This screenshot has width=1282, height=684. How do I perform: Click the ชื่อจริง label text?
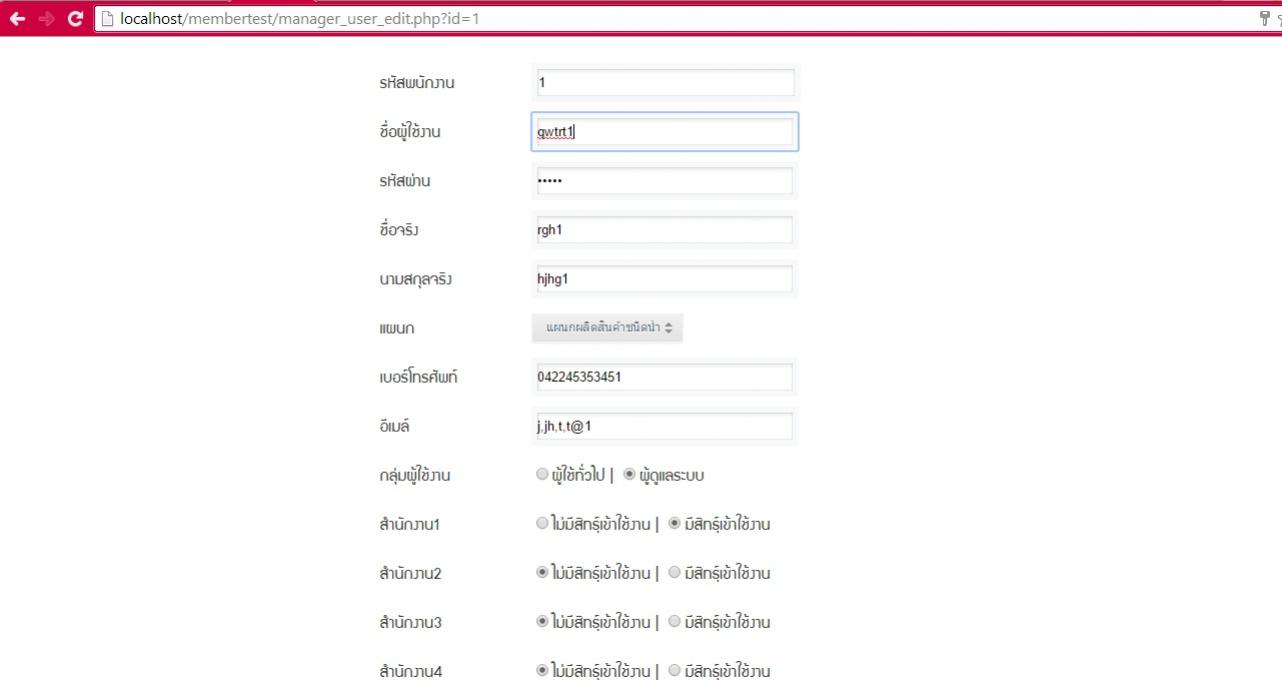pyautogui.click(x=399, y=230)
